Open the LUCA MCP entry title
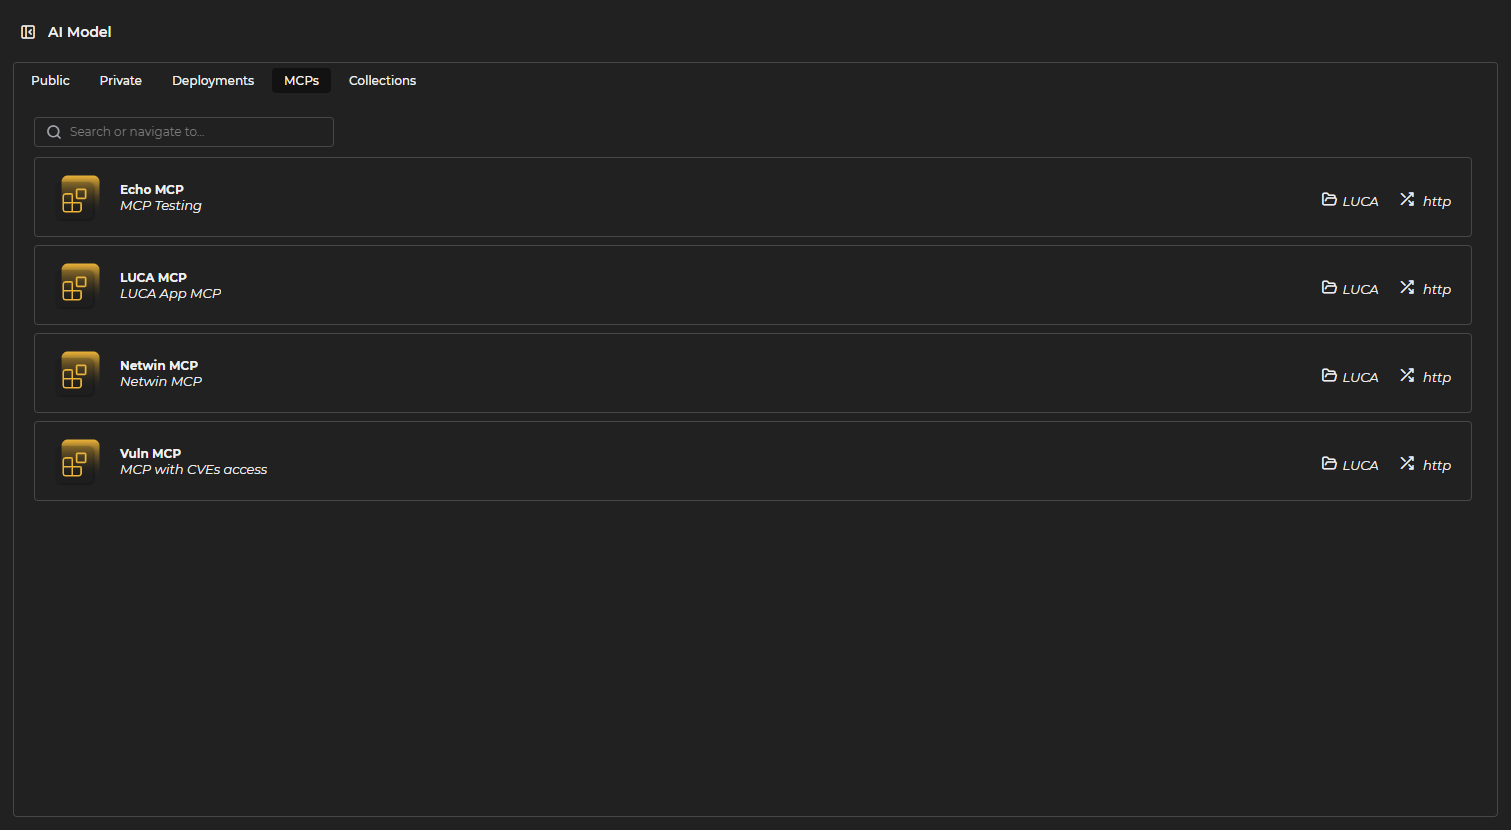 [153, 277]
